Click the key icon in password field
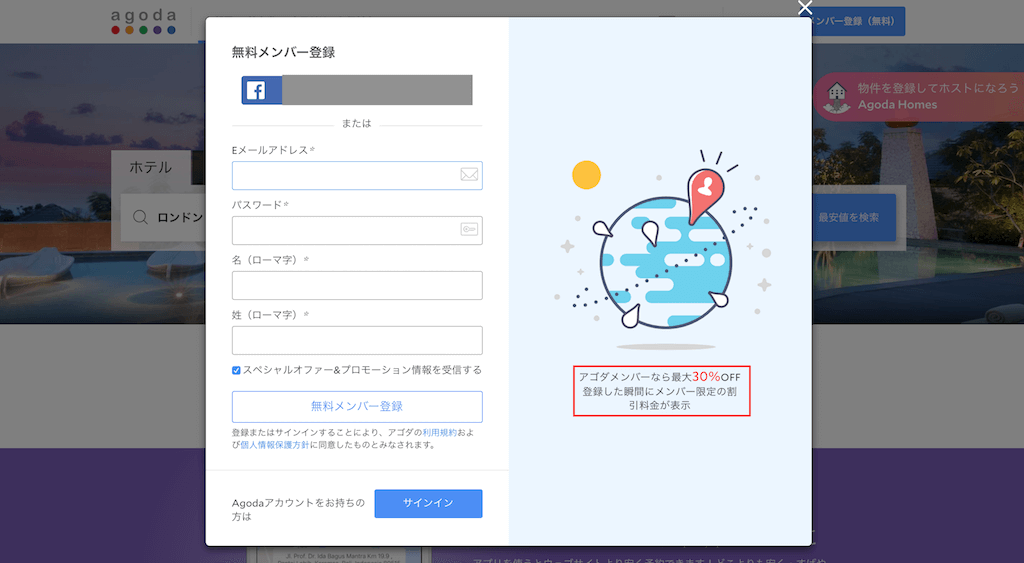 [469, 229]
